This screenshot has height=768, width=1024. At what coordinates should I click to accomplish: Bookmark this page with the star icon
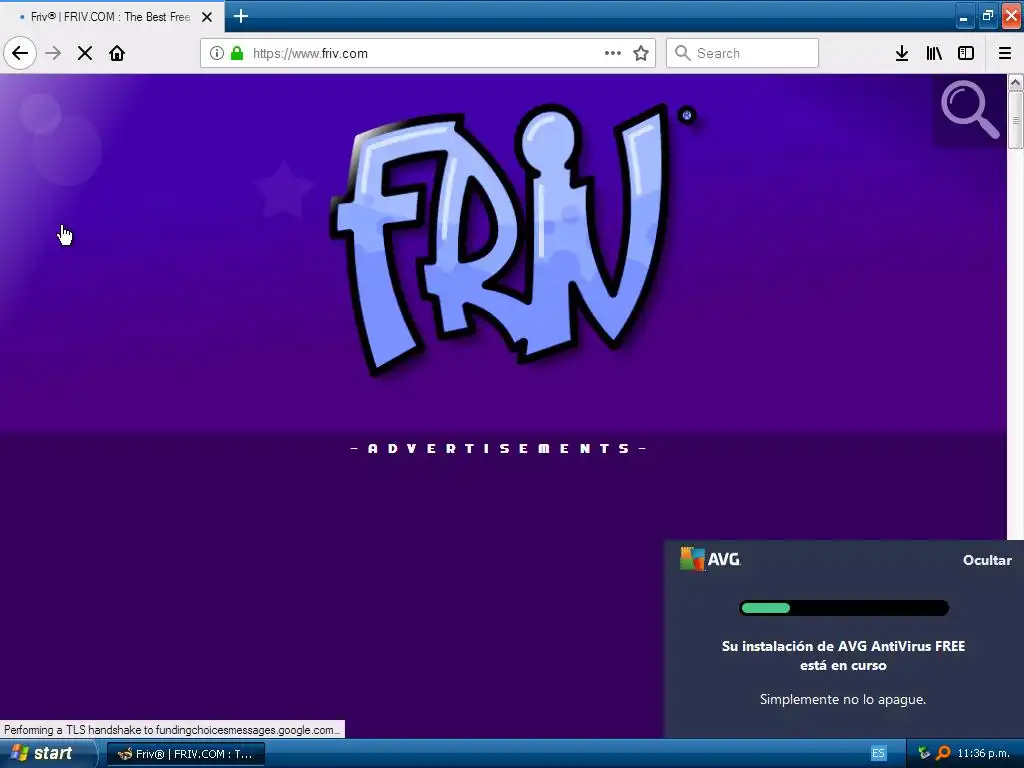[x=641, y=53]
